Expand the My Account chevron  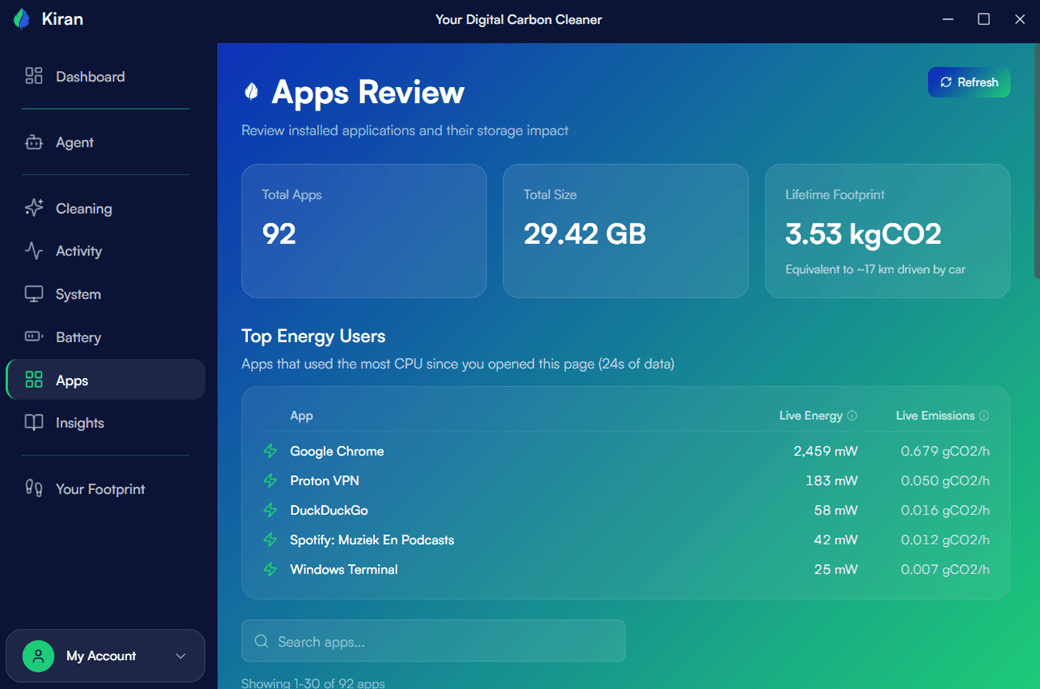180,656
